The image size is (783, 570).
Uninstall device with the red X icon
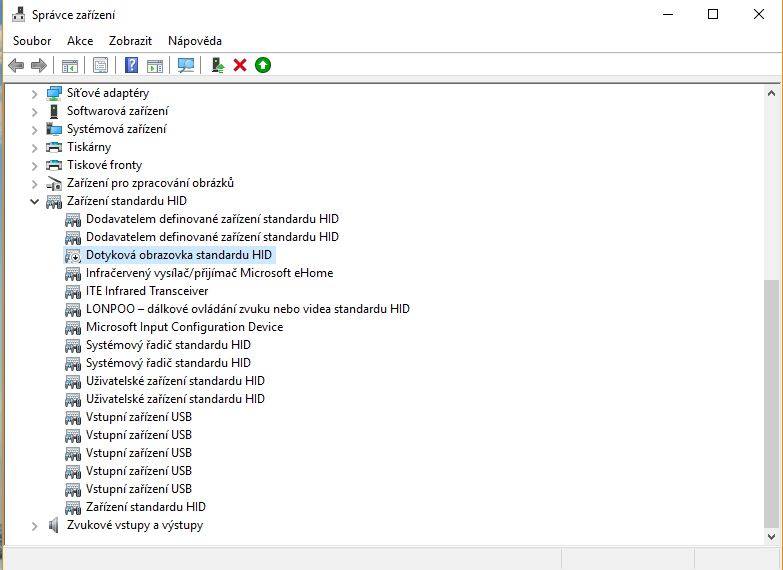tap(240, 65)
